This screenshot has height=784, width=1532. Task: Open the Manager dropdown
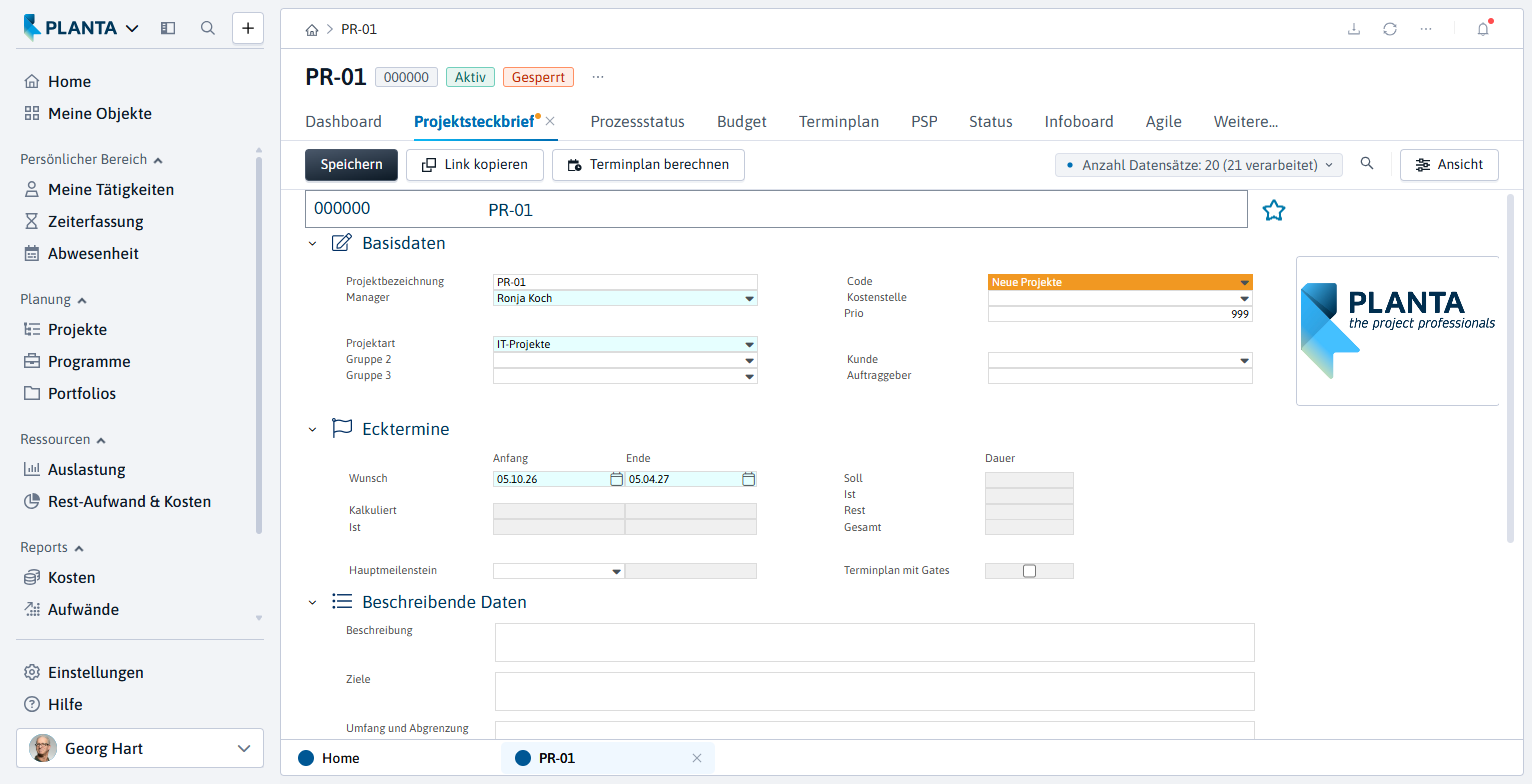749,298
